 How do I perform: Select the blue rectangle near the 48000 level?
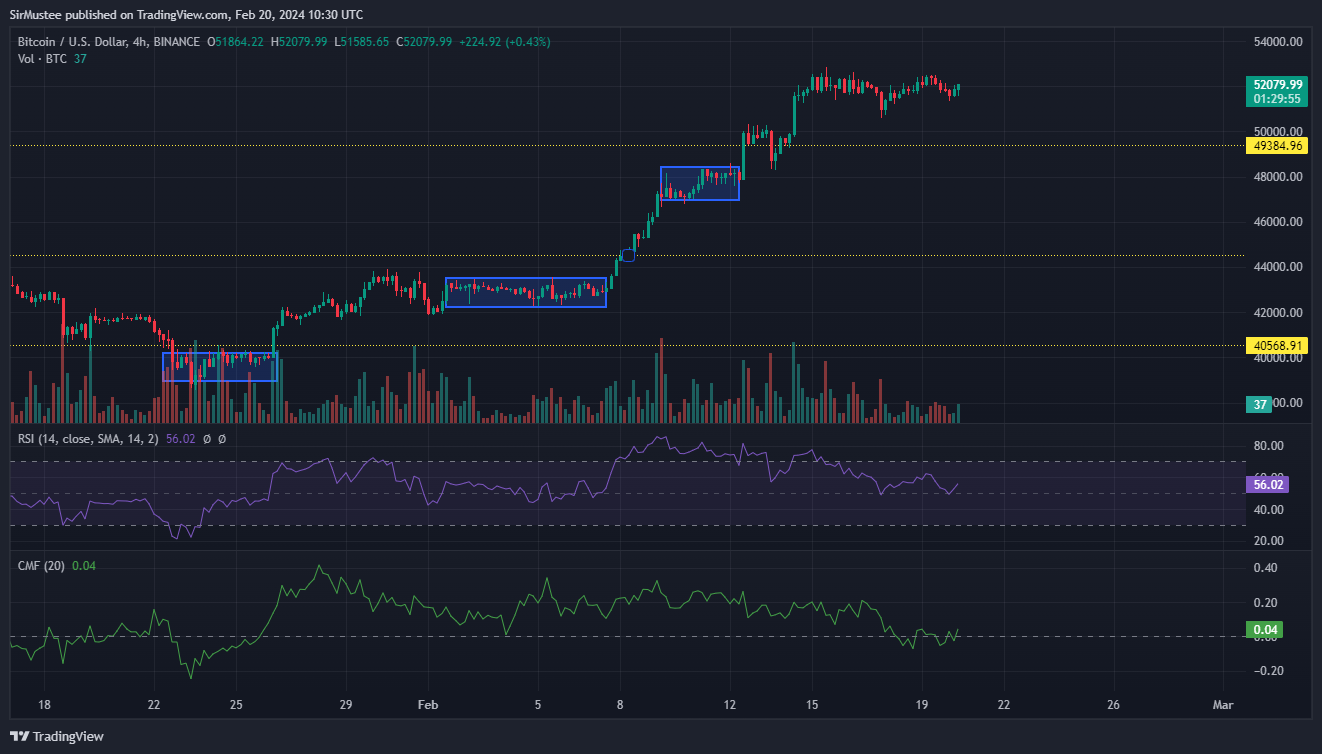pyautogui.click(x=699, y=183)
